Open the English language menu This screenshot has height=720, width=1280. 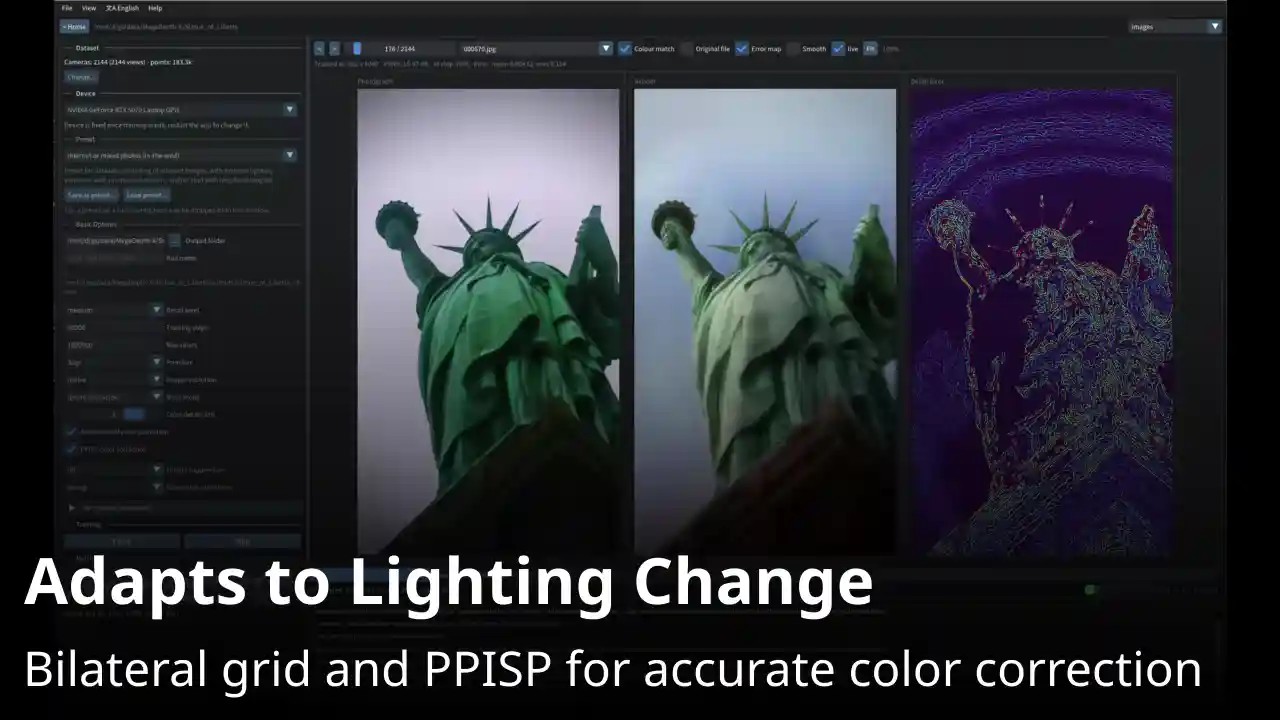[123, 8]
